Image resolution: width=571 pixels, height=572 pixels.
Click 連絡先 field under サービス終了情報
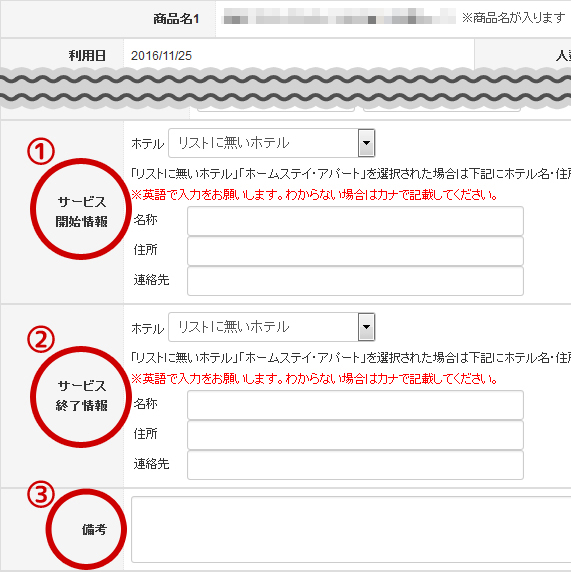[x=355, y=465]
